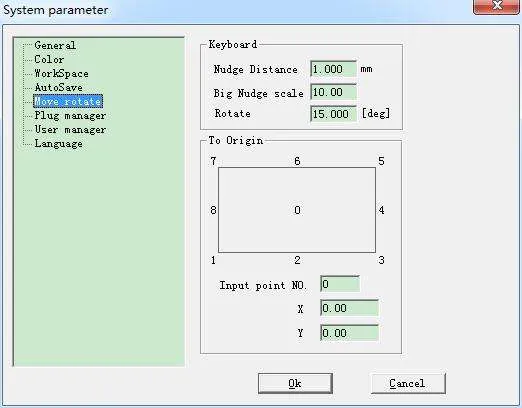Click the Y origin value field

(x=349, y=333)
